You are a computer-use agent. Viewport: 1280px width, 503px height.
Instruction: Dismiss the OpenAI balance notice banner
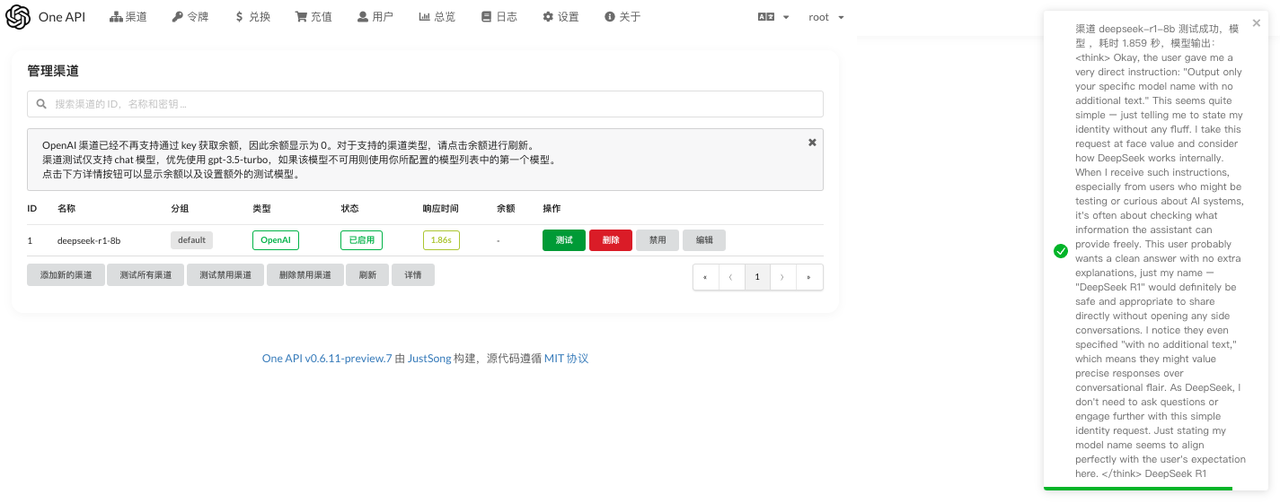click(812, 143)
